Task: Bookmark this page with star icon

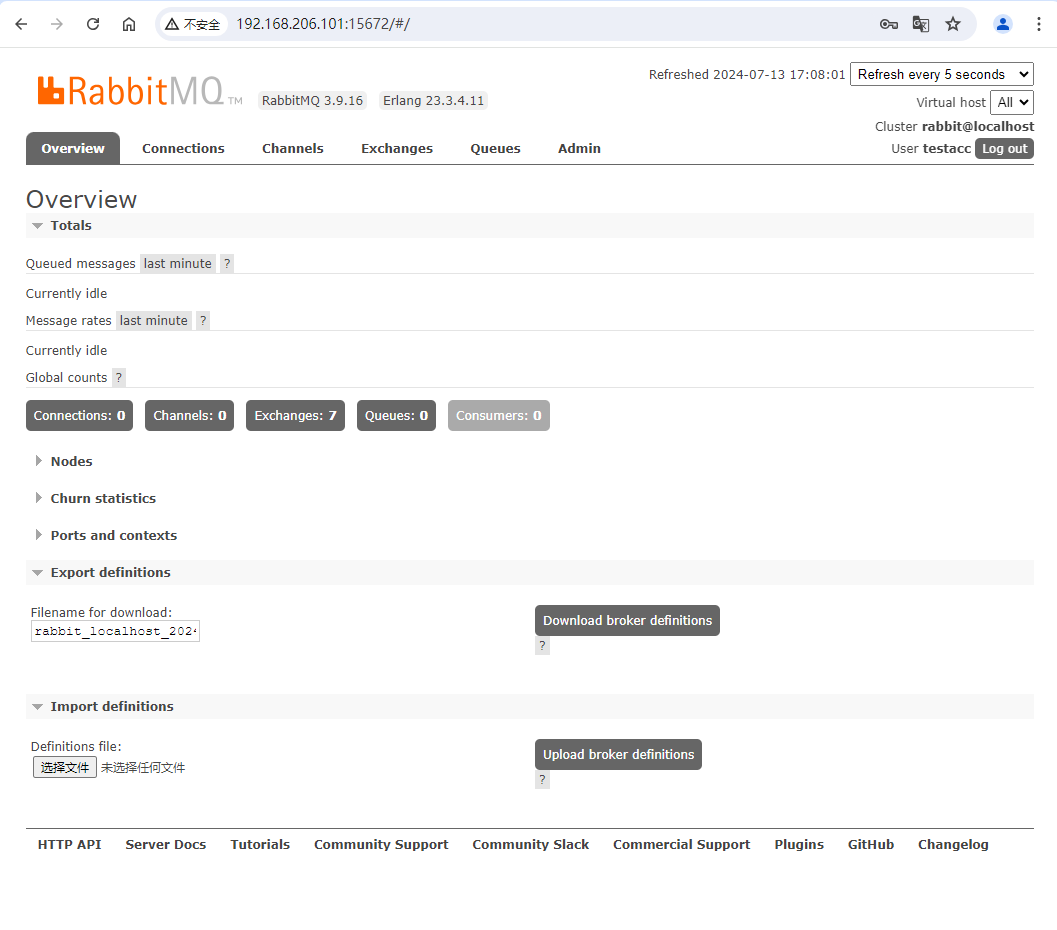Action: (x=953, y=24)
